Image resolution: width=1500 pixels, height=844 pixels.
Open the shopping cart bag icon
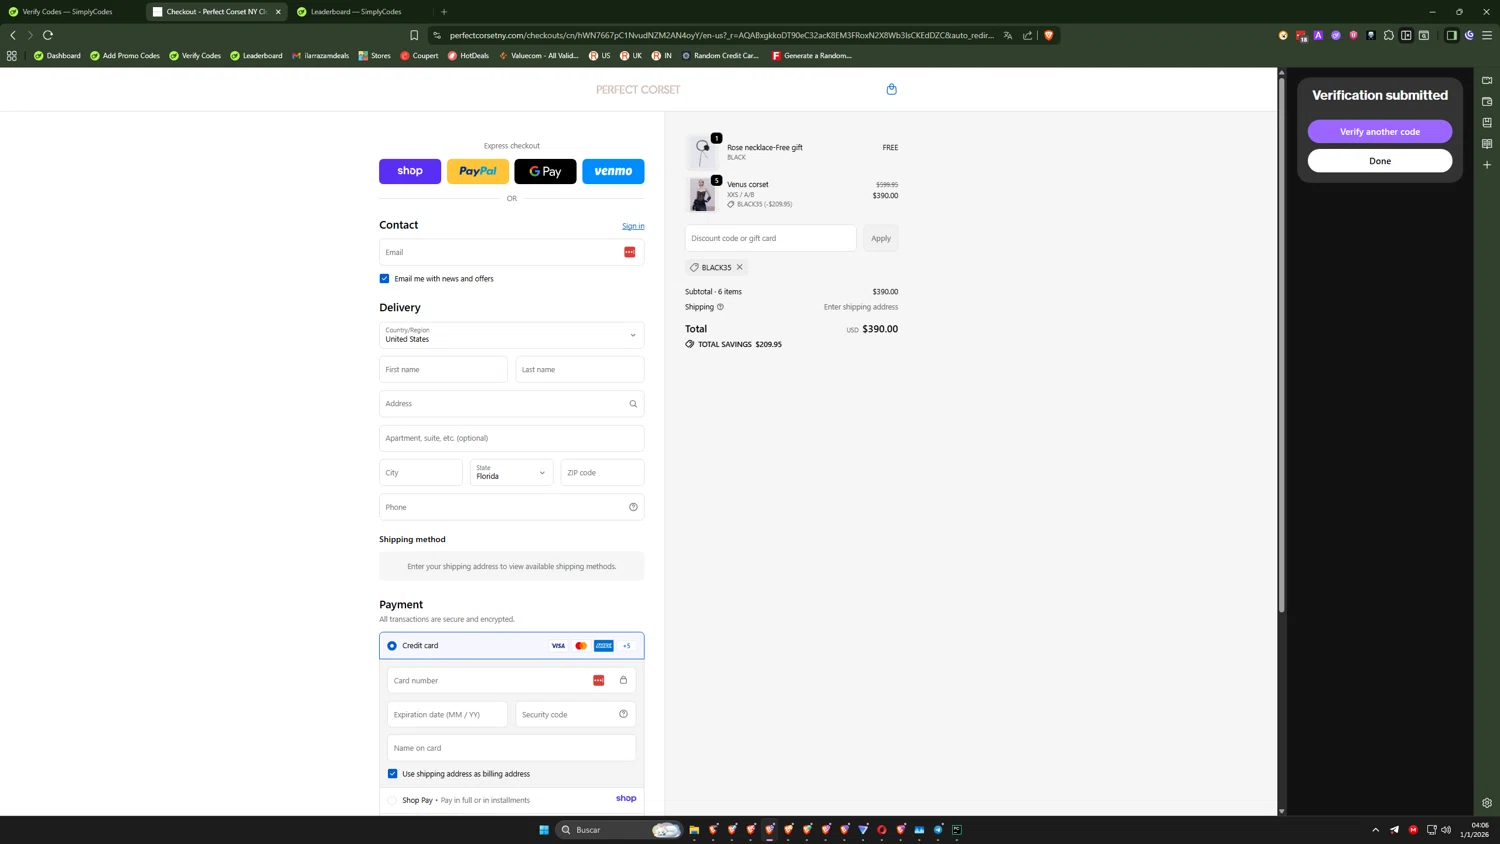(x=891, y=89)
